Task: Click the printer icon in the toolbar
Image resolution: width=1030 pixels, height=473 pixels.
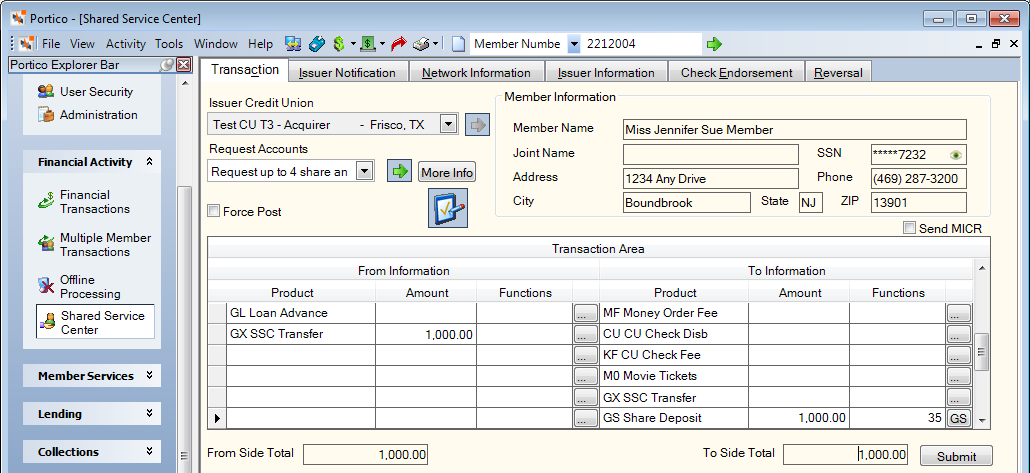Action: (421, 44)
